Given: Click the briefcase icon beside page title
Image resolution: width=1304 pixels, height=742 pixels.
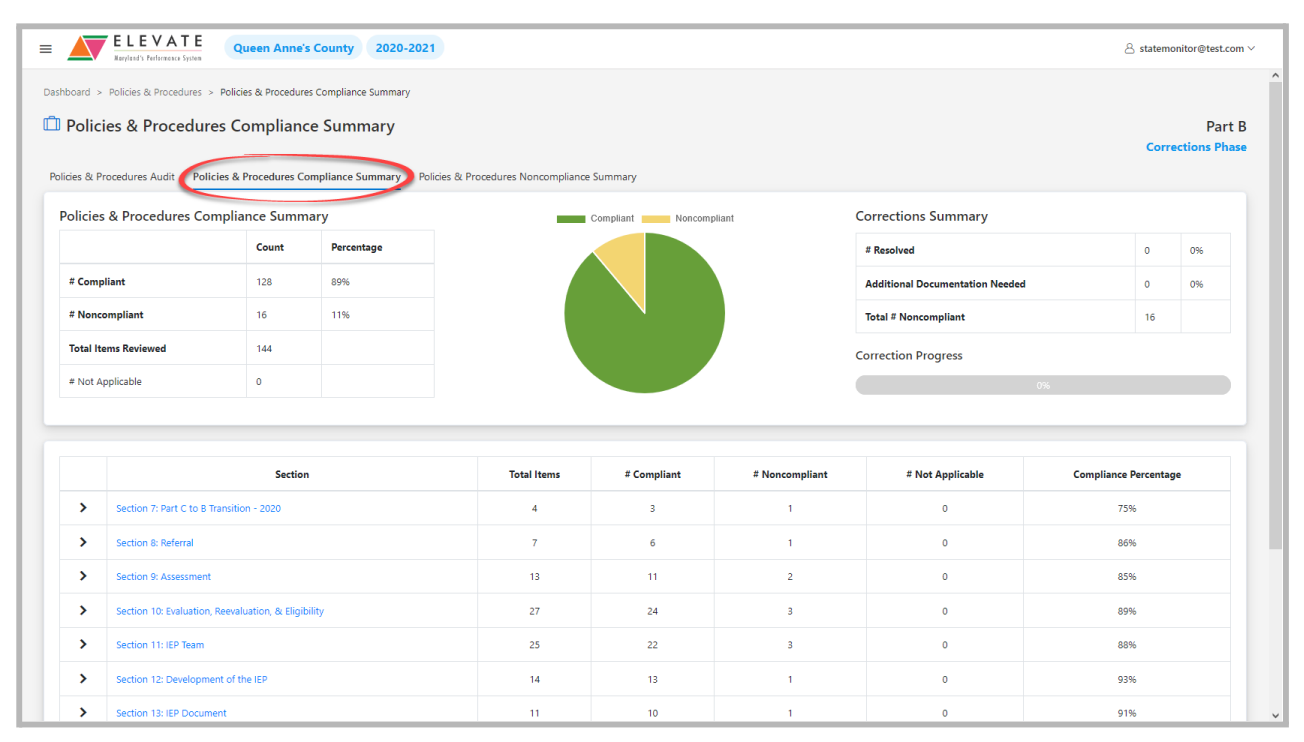Looking at the screenshot, I should click(x=51, y=125).
